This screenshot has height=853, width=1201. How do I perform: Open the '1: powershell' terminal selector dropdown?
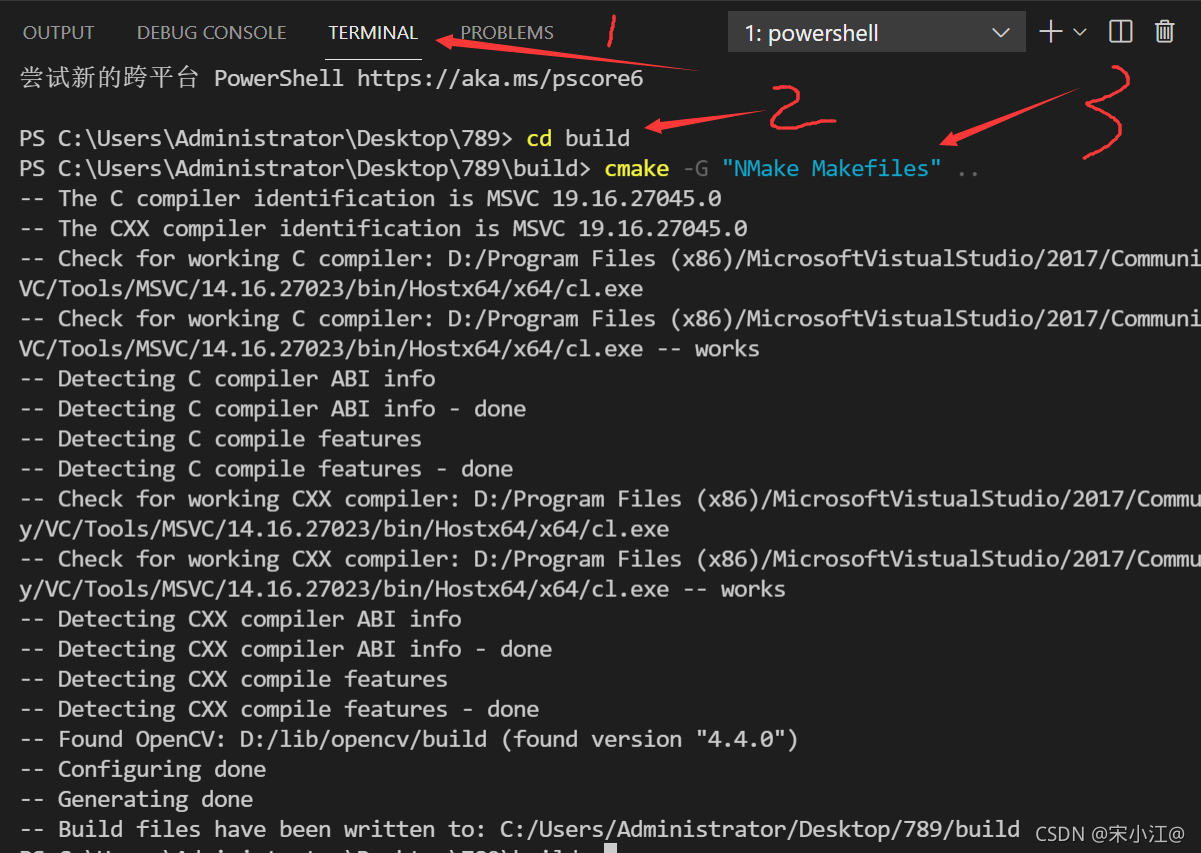point(877,32)
